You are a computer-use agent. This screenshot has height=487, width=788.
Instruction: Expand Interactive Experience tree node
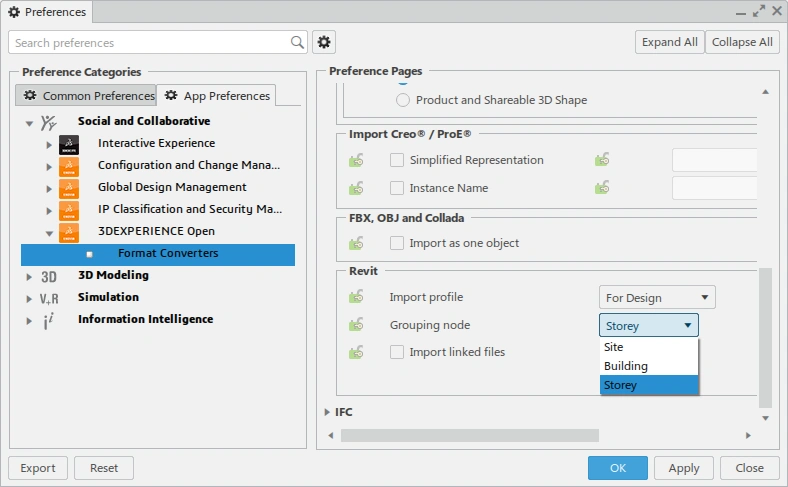(x=49, y=145)
